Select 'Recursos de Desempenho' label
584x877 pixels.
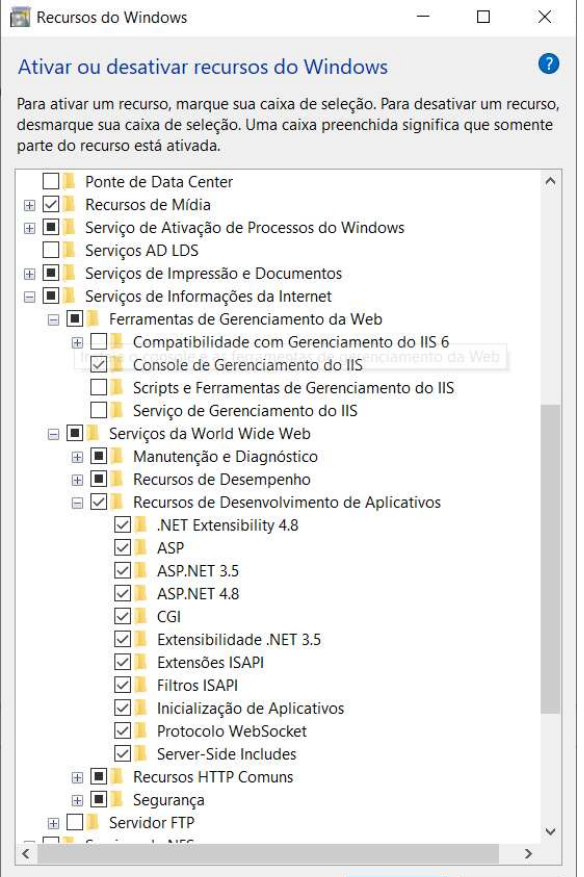(x=222, y=479)
